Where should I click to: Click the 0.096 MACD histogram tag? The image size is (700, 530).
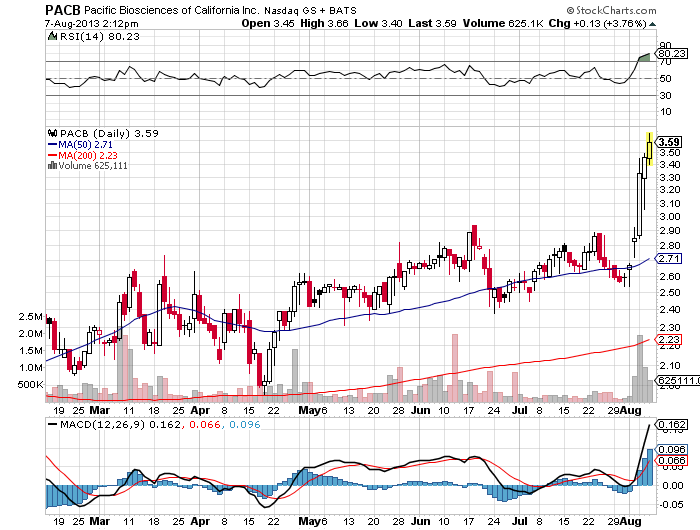672,450
